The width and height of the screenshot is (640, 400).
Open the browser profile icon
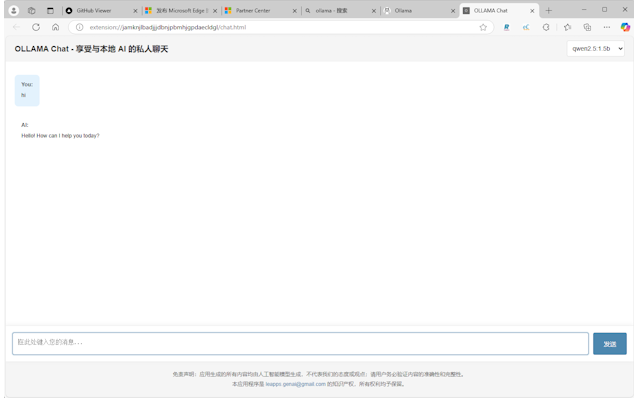tap(13, 11)
